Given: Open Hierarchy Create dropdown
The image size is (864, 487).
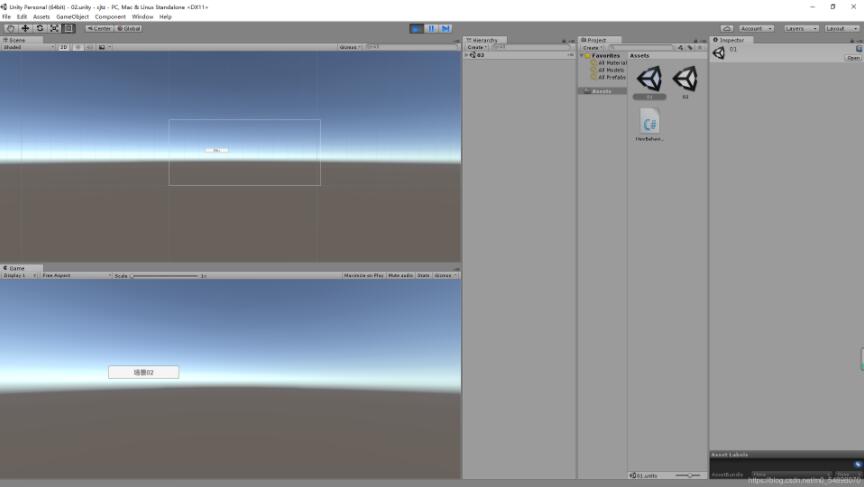Looking at the screenshot, I should click(x=477, y=47).
